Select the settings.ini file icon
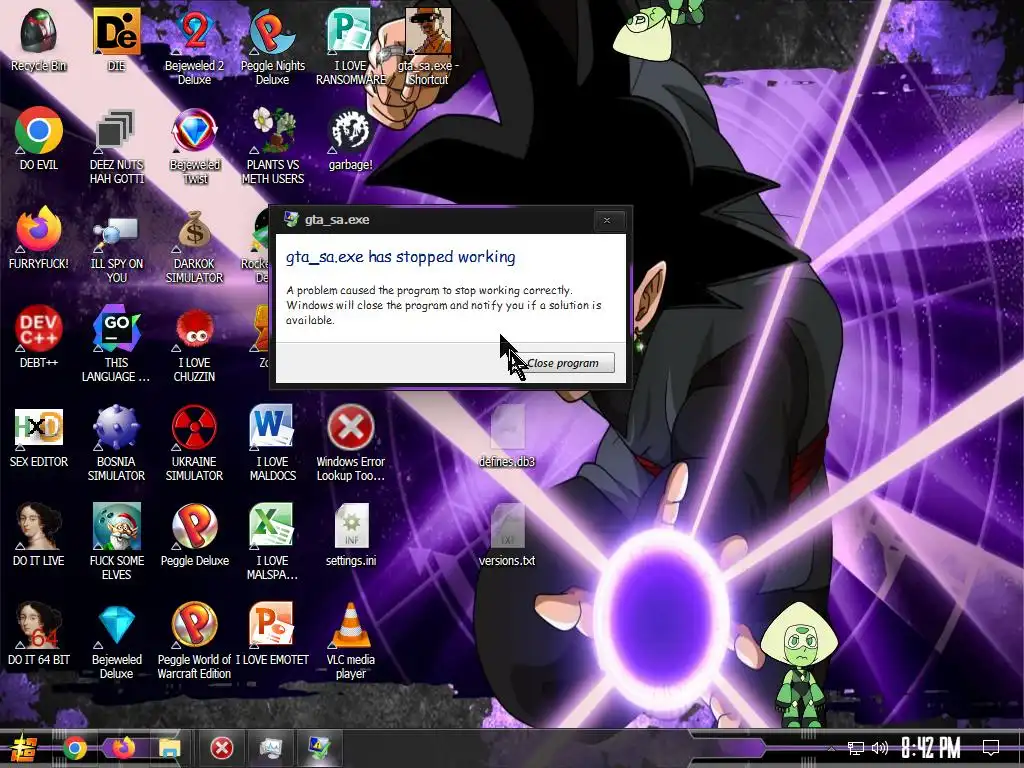Viewport: 1024px width, 768px height. (350, 526)
